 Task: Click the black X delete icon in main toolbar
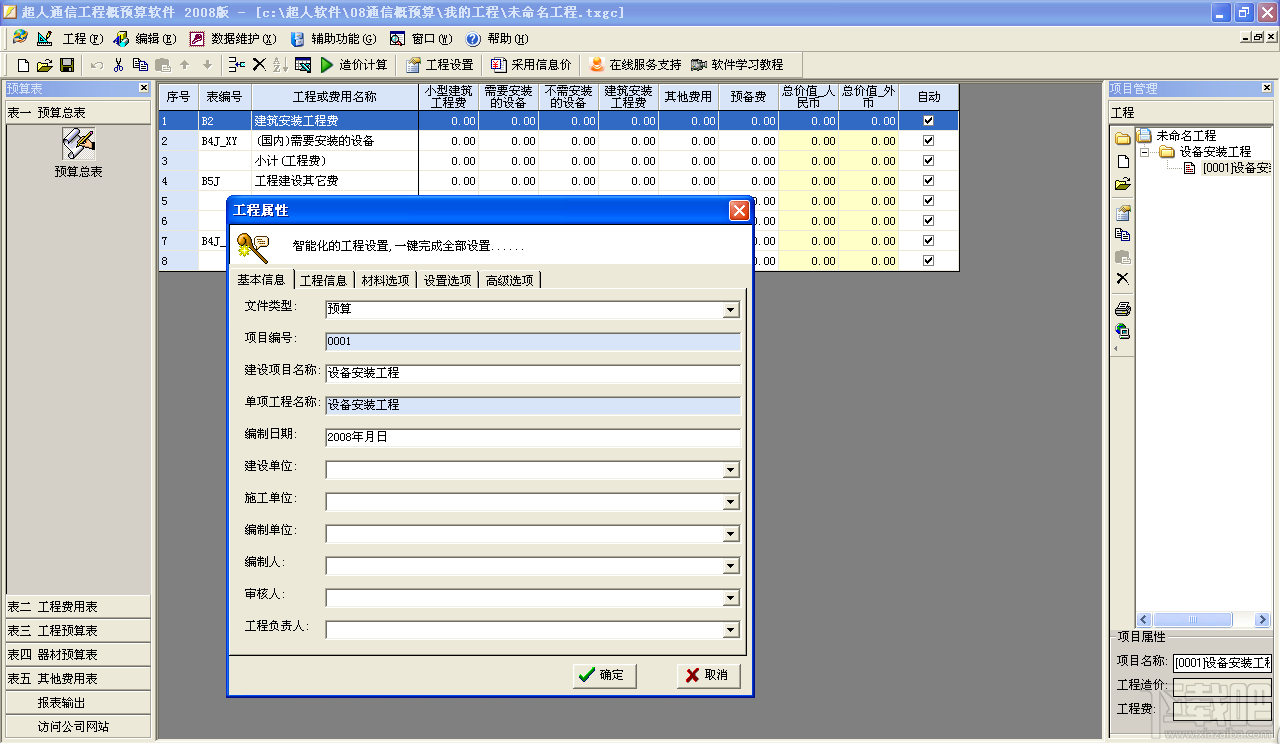pyautogui.click(x=259, y=65)
